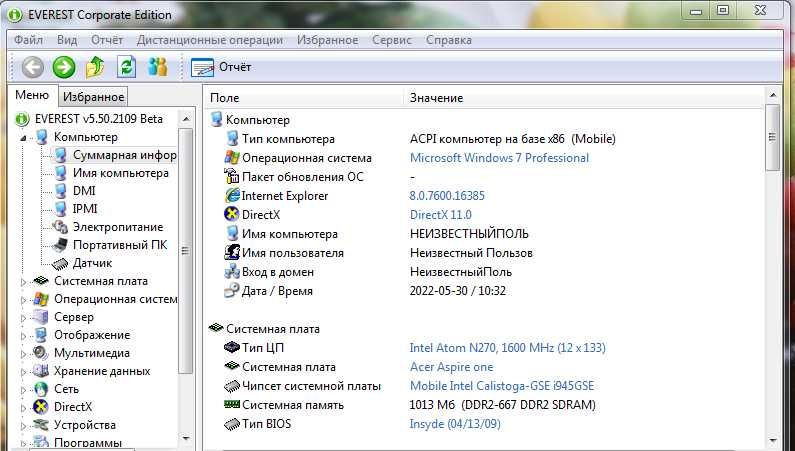Open the Вид menu
795x451 pixels.
(67, 40)
